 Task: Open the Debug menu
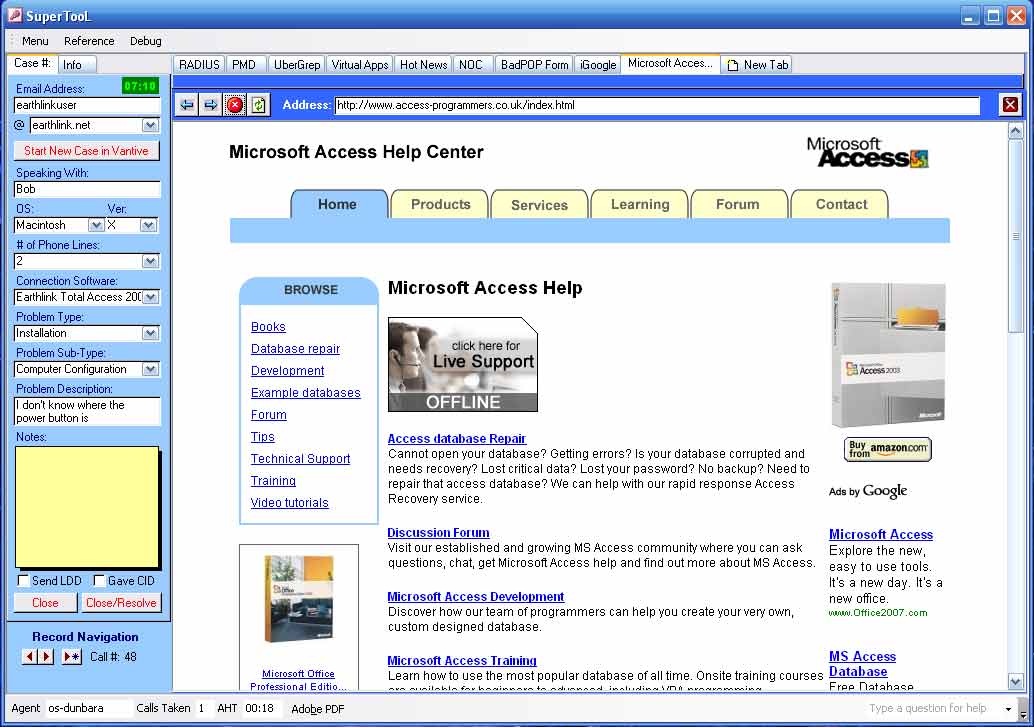coord(146,41)
